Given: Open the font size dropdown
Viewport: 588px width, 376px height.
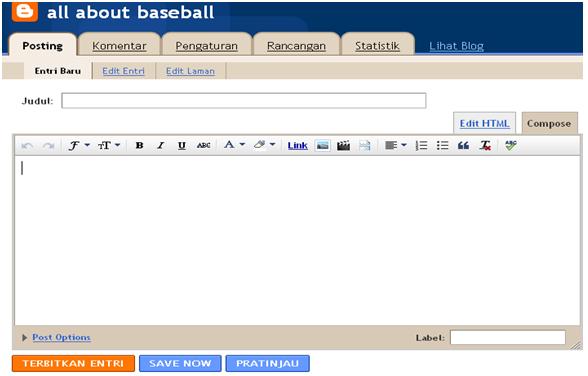Looking at the screenshot, I should coord(109,145).
